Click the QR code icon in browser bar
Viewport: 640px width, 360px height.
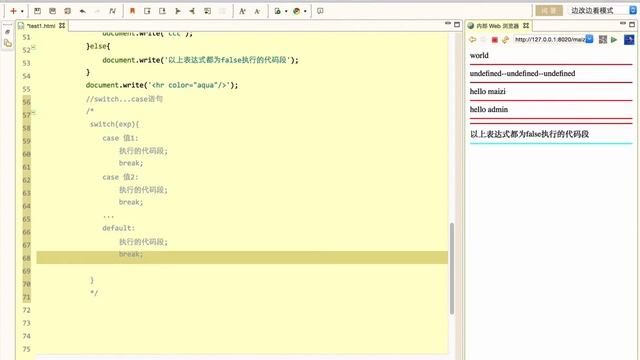tap(603, 40)
